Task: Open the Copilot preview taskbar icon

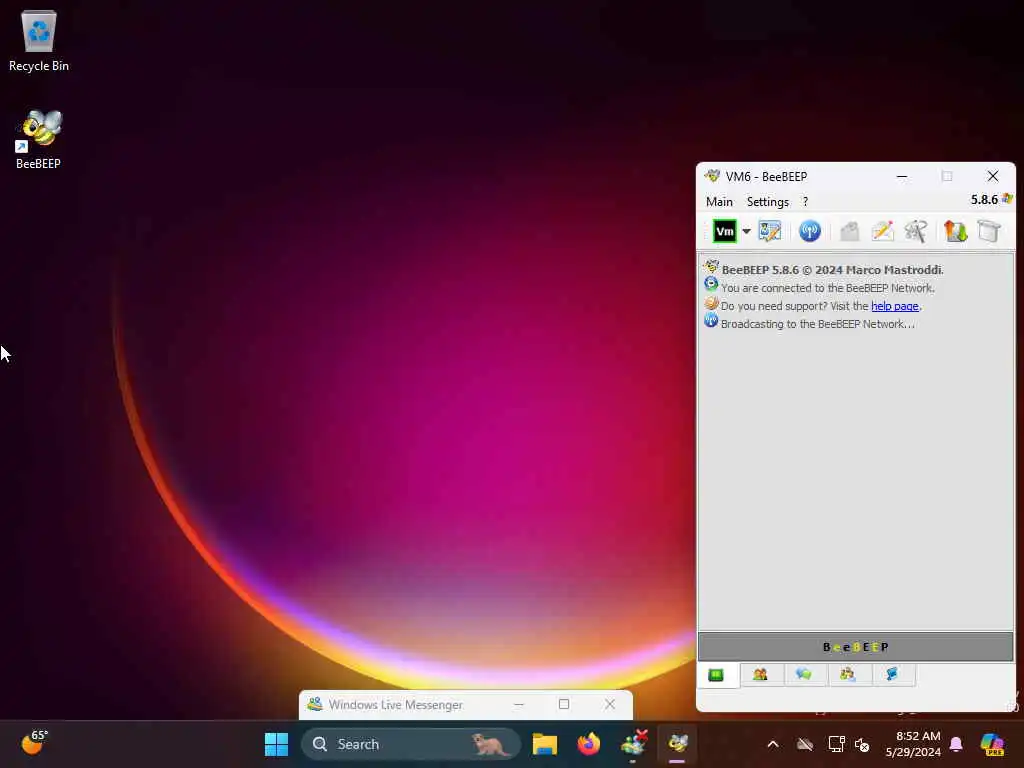Action: point(992,744)
